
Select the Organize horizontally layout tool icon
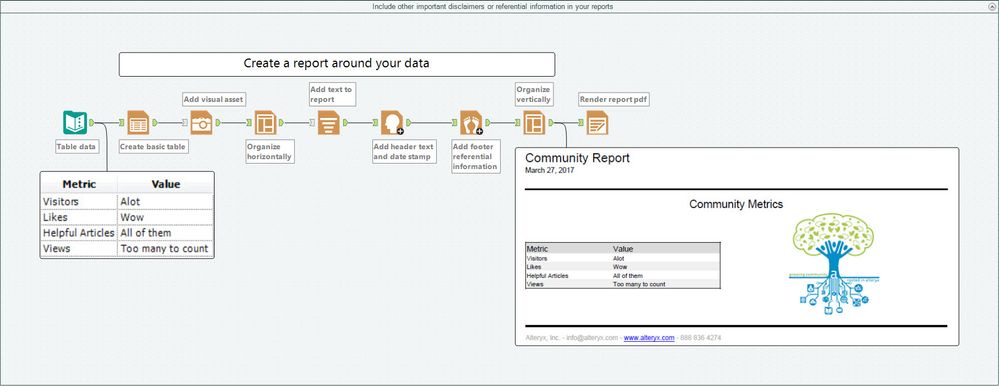[265, 122]
